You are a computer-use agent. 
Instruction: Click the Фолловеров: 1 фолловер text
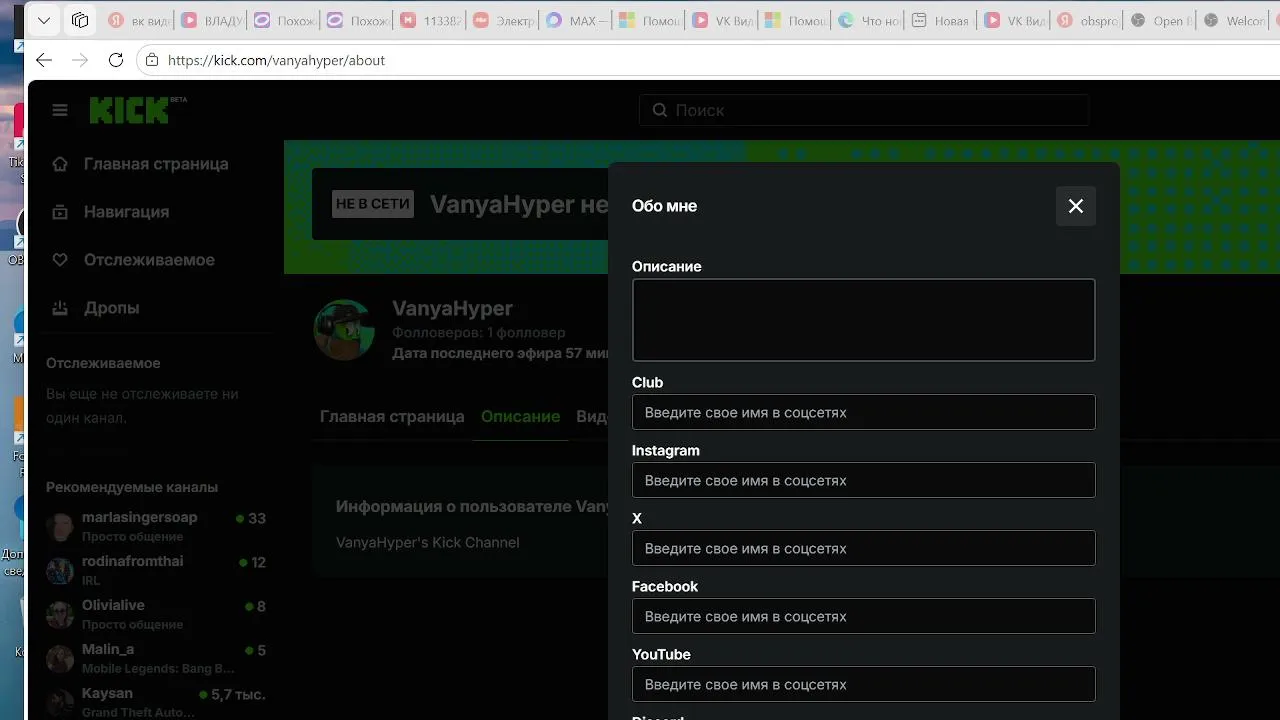tap(478, 332)
